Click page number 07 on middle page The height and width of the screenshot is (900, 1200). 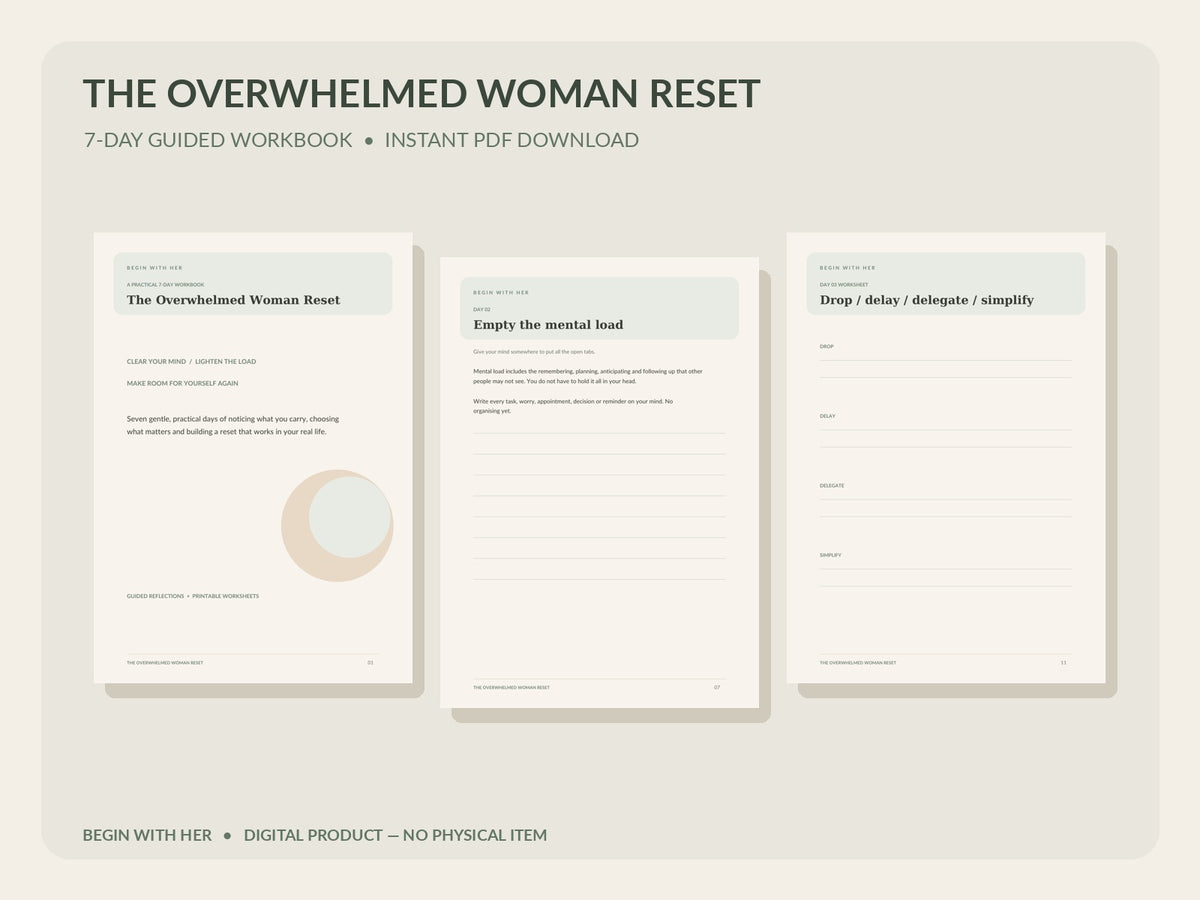pyautogui.click(x=717, y=687)
